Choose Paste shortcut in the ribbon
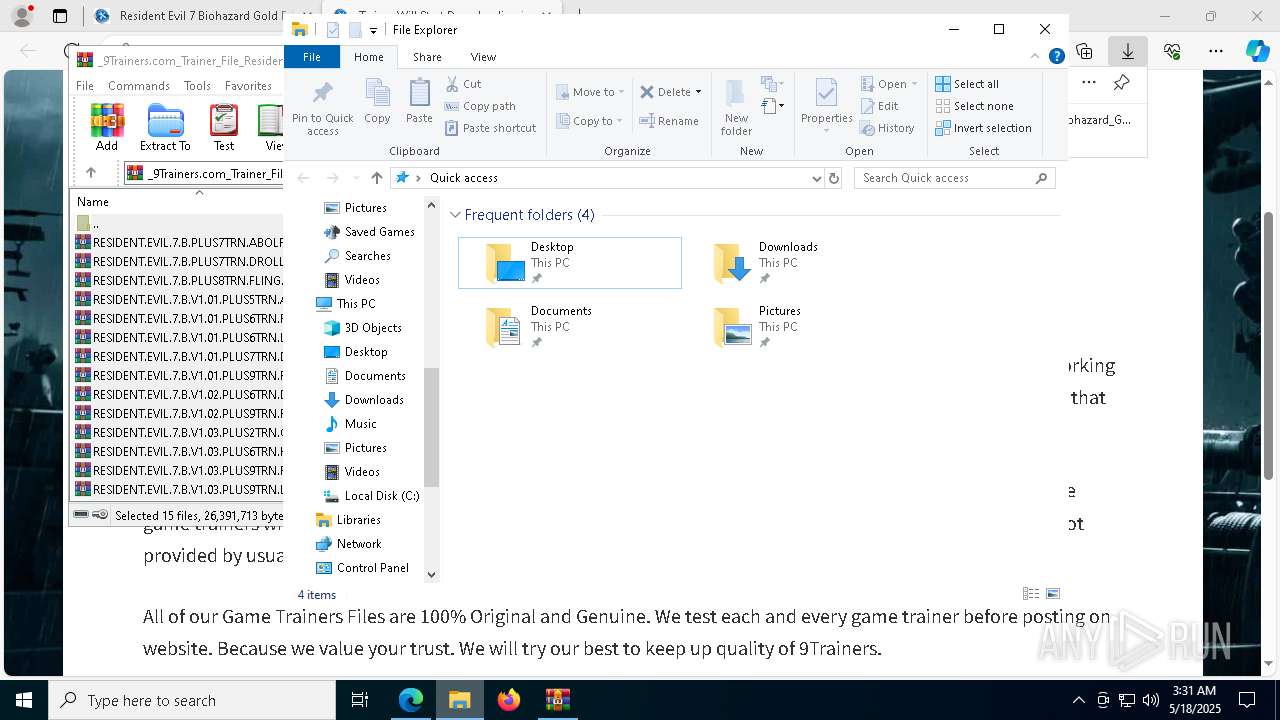 pyautogui.click(x=491, y=128)
